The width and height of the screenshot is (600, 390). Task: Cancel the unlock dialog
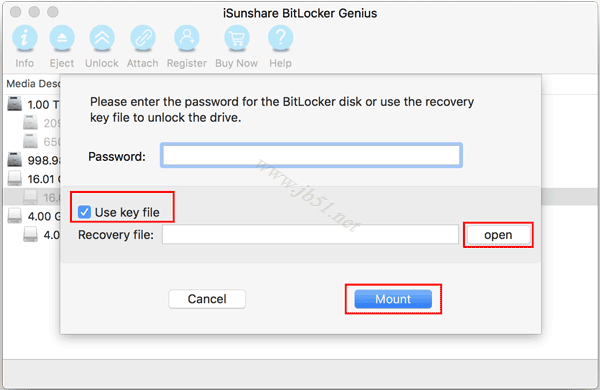point(207,299)
